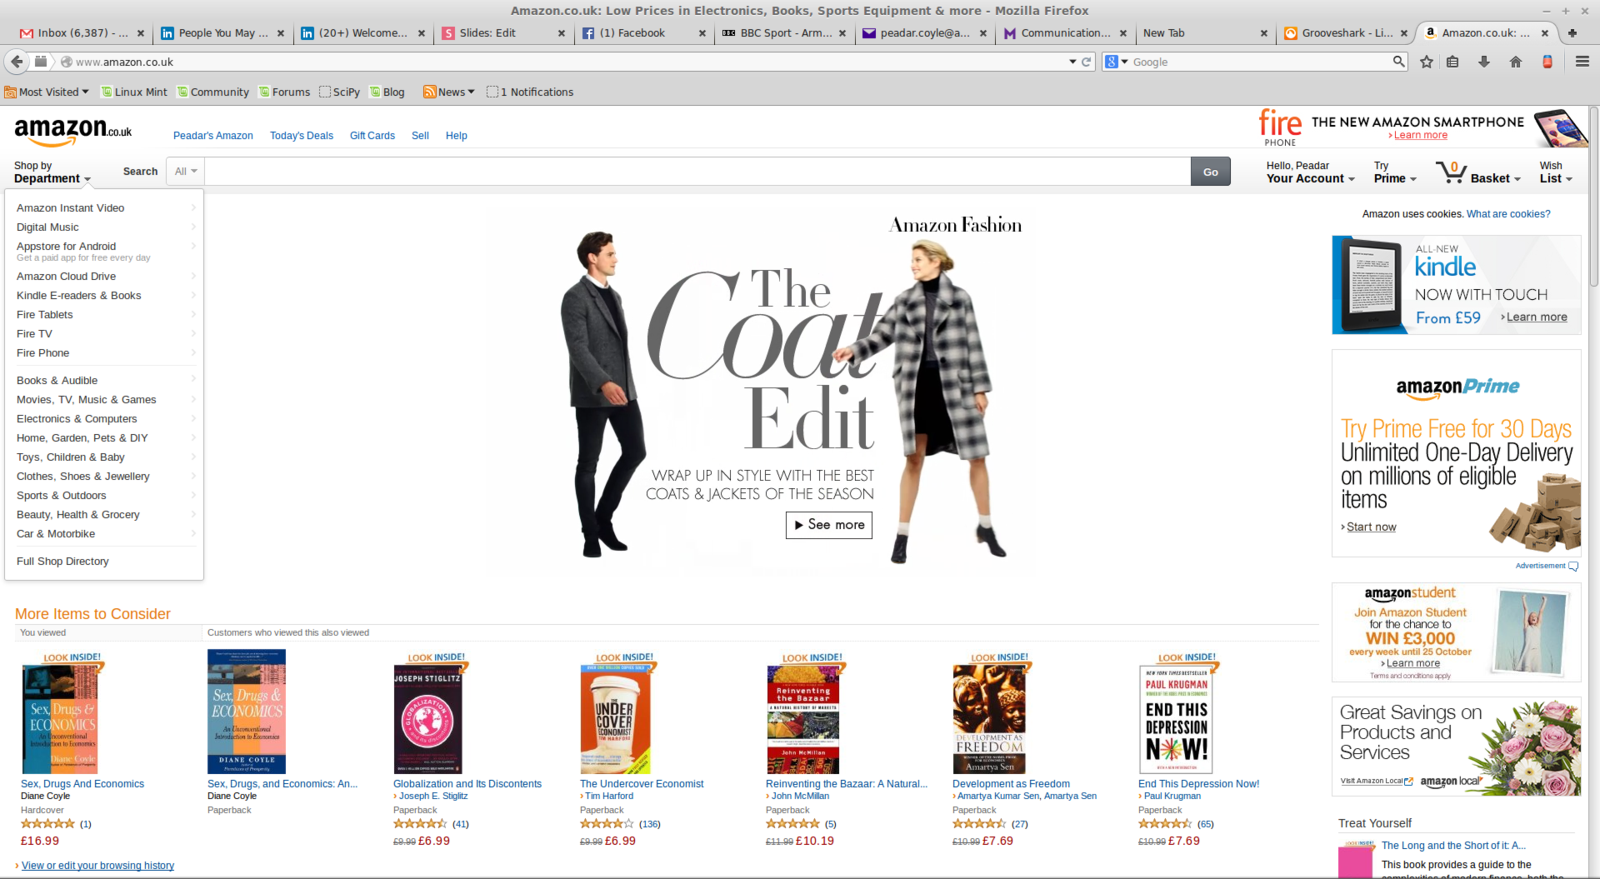This screenshot has height=879, width=1600.
Task: Select Electronics & Computers menu item
Action: click(x=77, y=419)
